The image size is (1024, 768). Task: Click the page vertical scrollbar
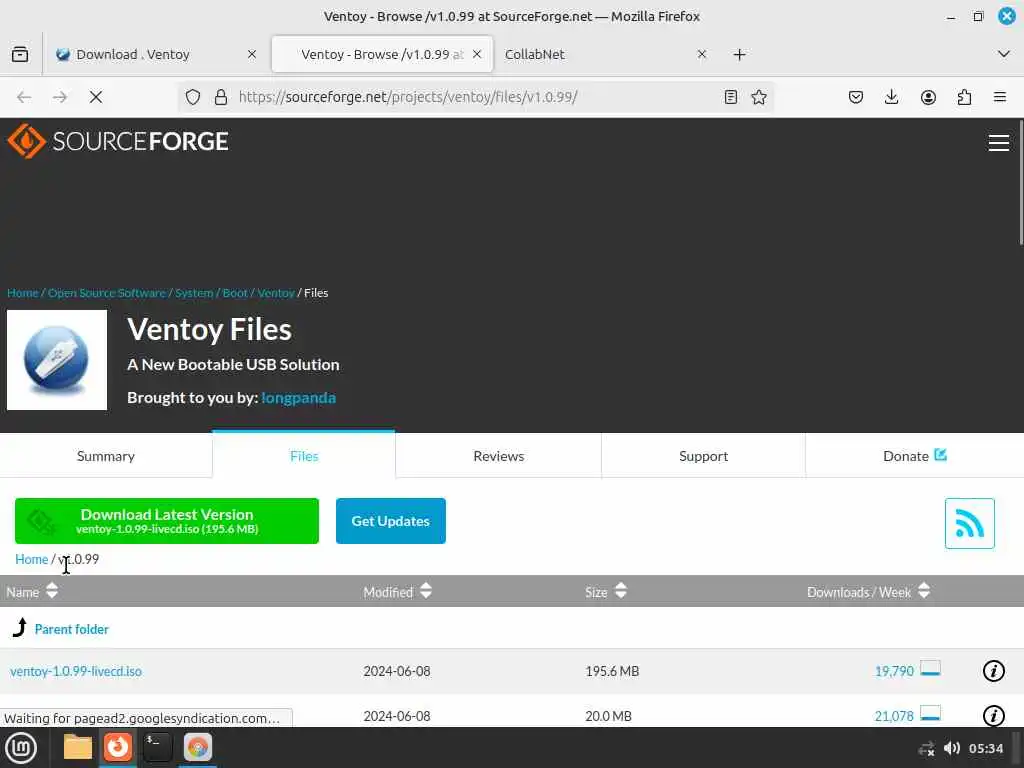pyautogui.click(x=1020, y=184)
